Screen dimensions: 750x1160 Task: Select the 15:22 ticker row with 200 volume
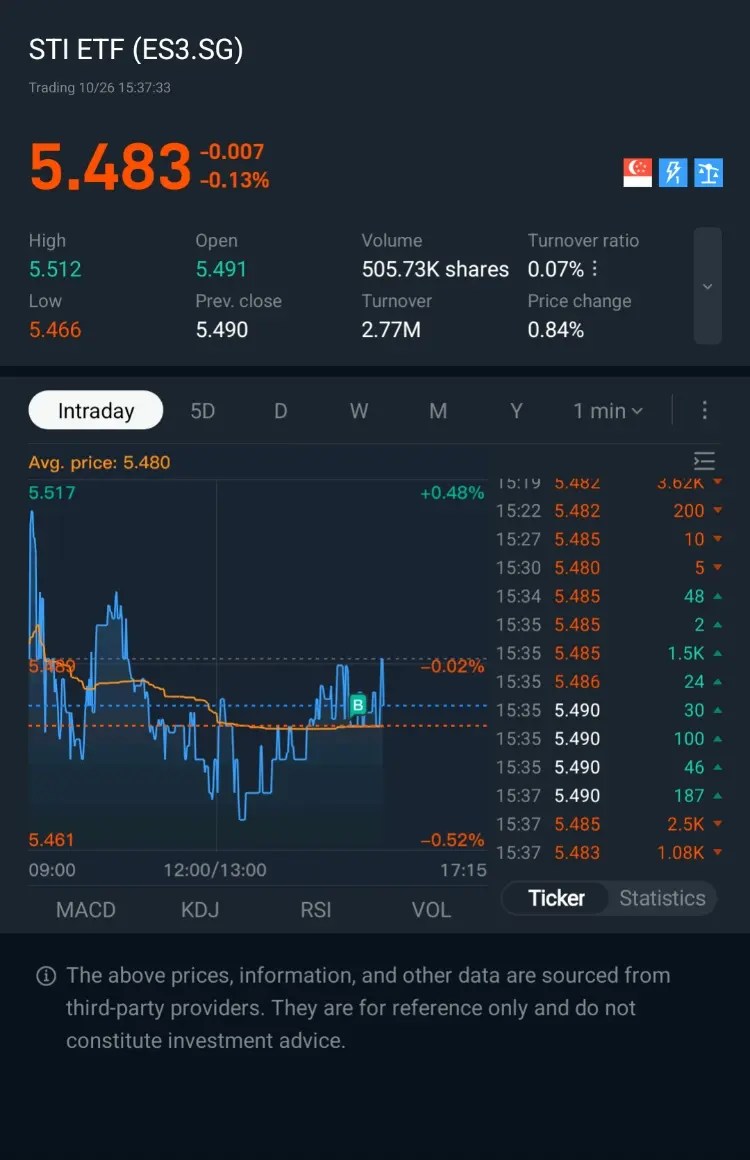click(609, 510)
